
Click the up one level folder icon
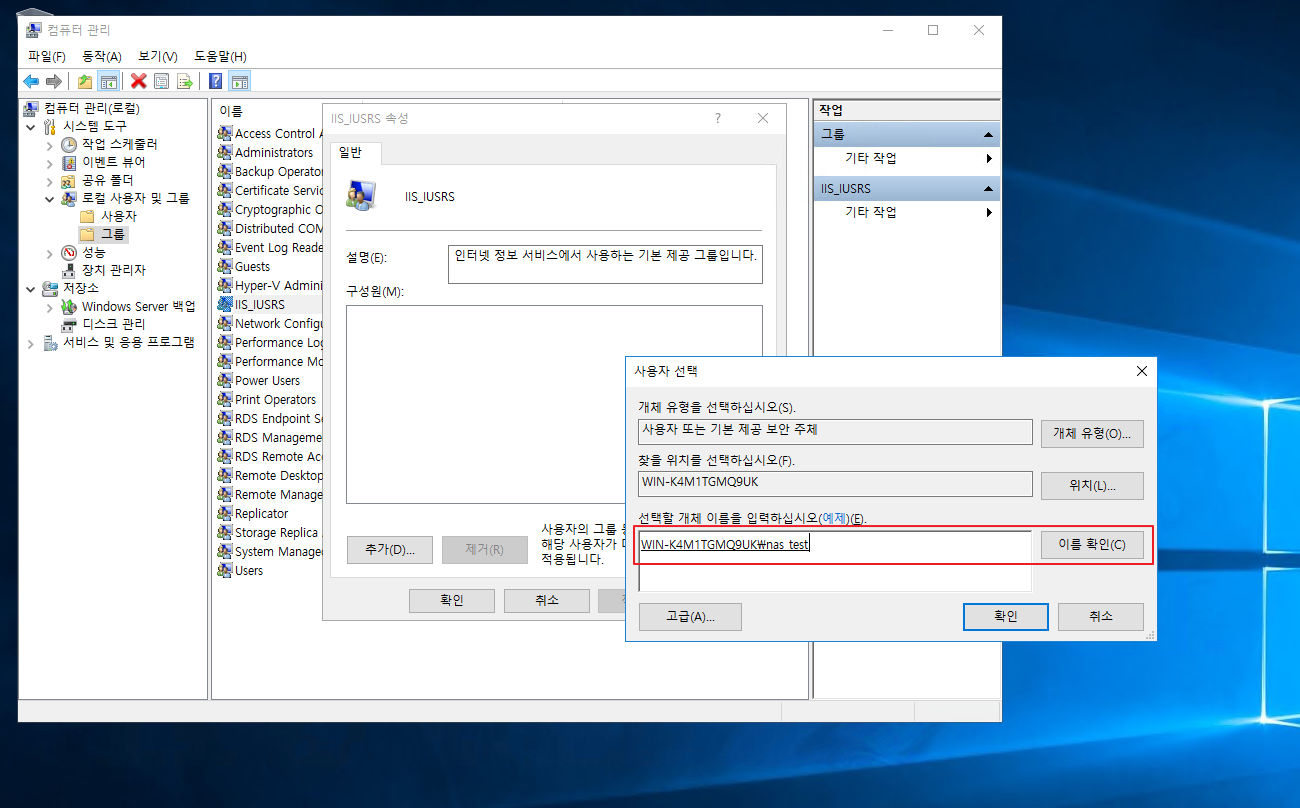click(x=85, y=81)
